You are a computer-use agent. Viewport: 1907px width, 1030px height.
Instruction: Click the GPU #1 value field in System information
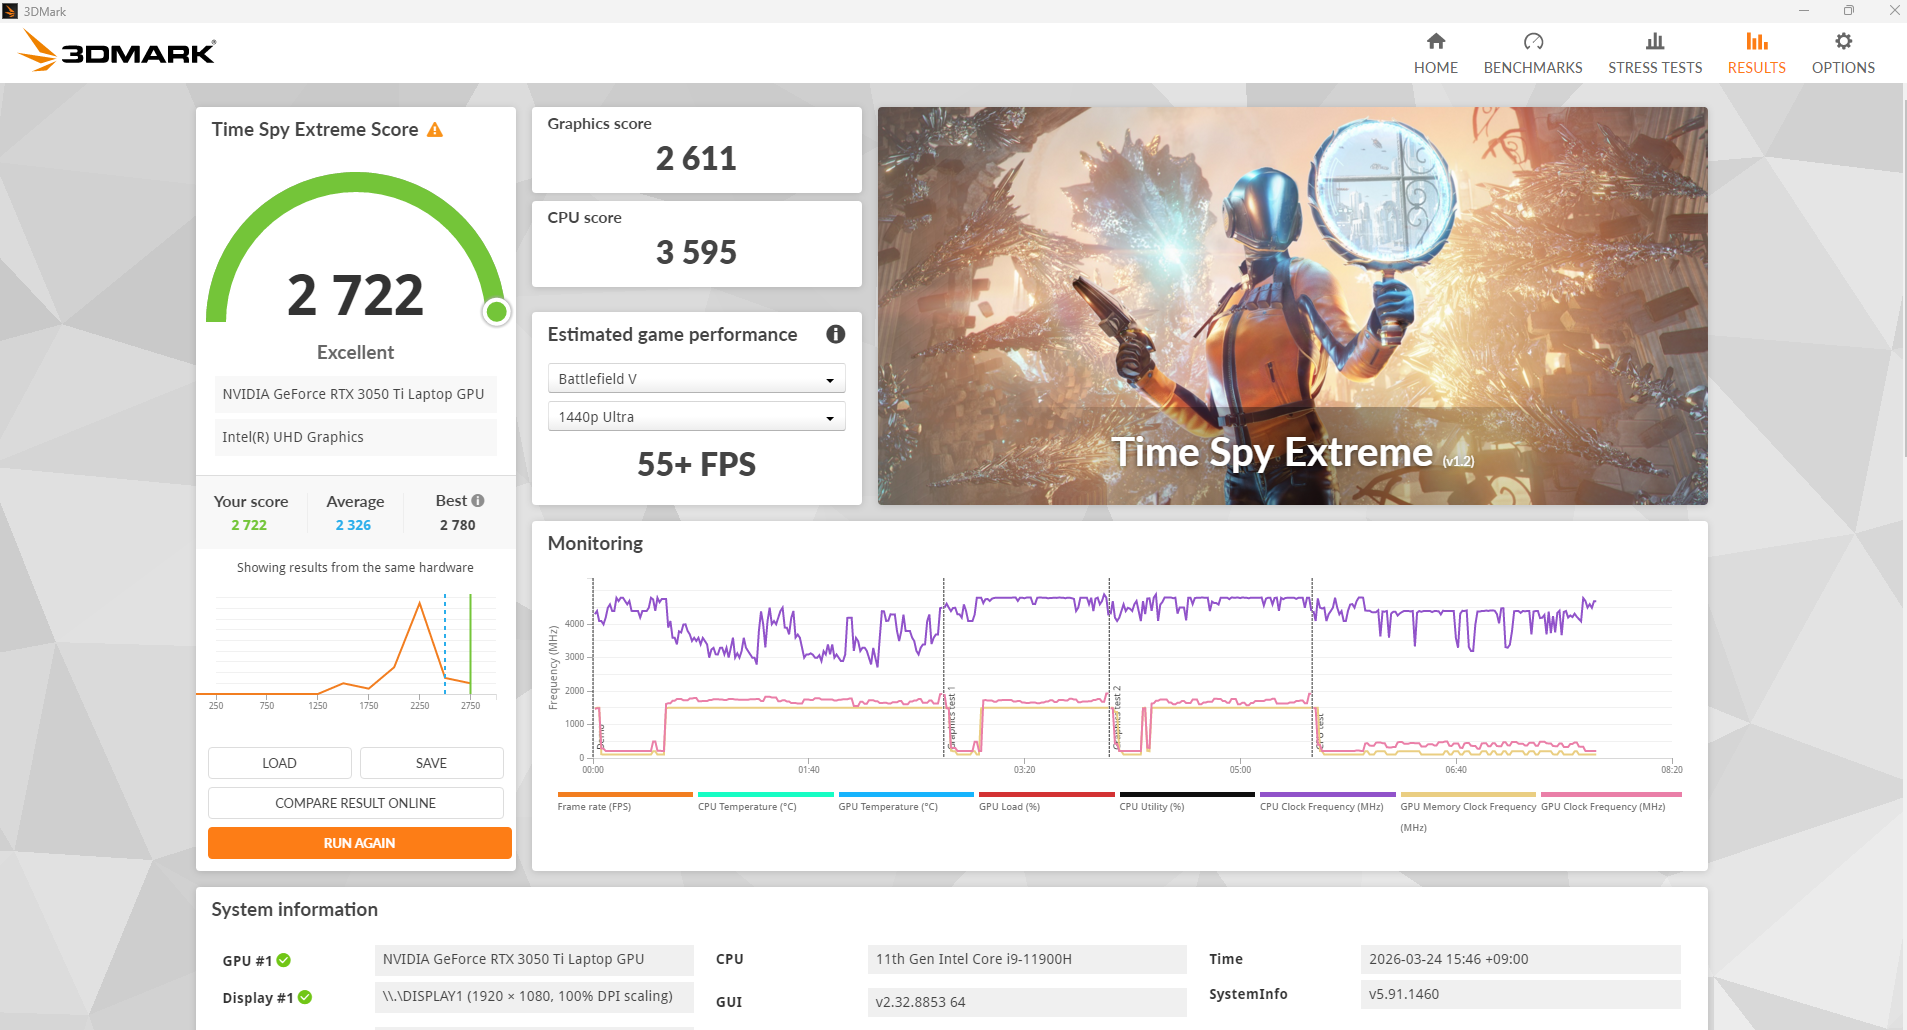pos(534,959)
